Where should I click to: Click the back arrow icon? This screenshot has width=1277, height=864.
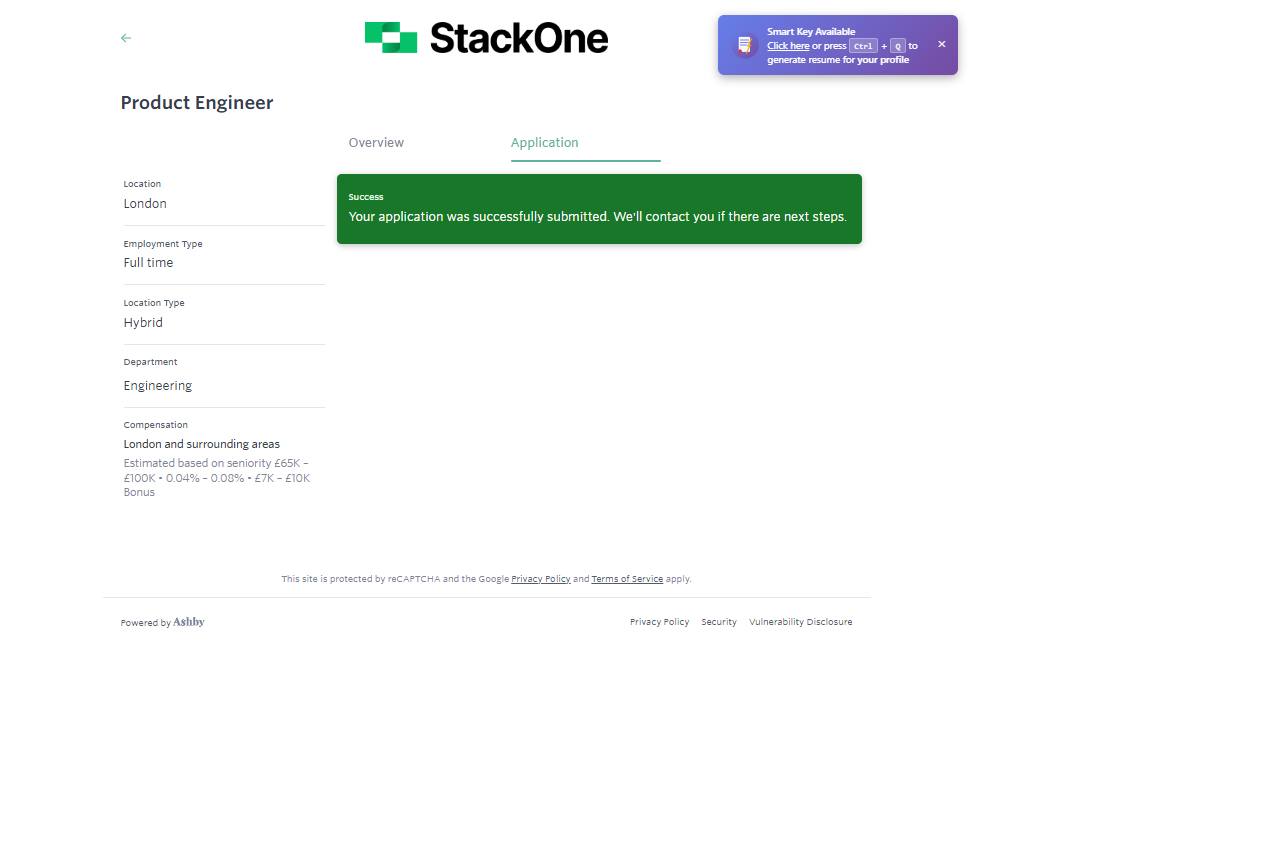(x=126, y=38)
